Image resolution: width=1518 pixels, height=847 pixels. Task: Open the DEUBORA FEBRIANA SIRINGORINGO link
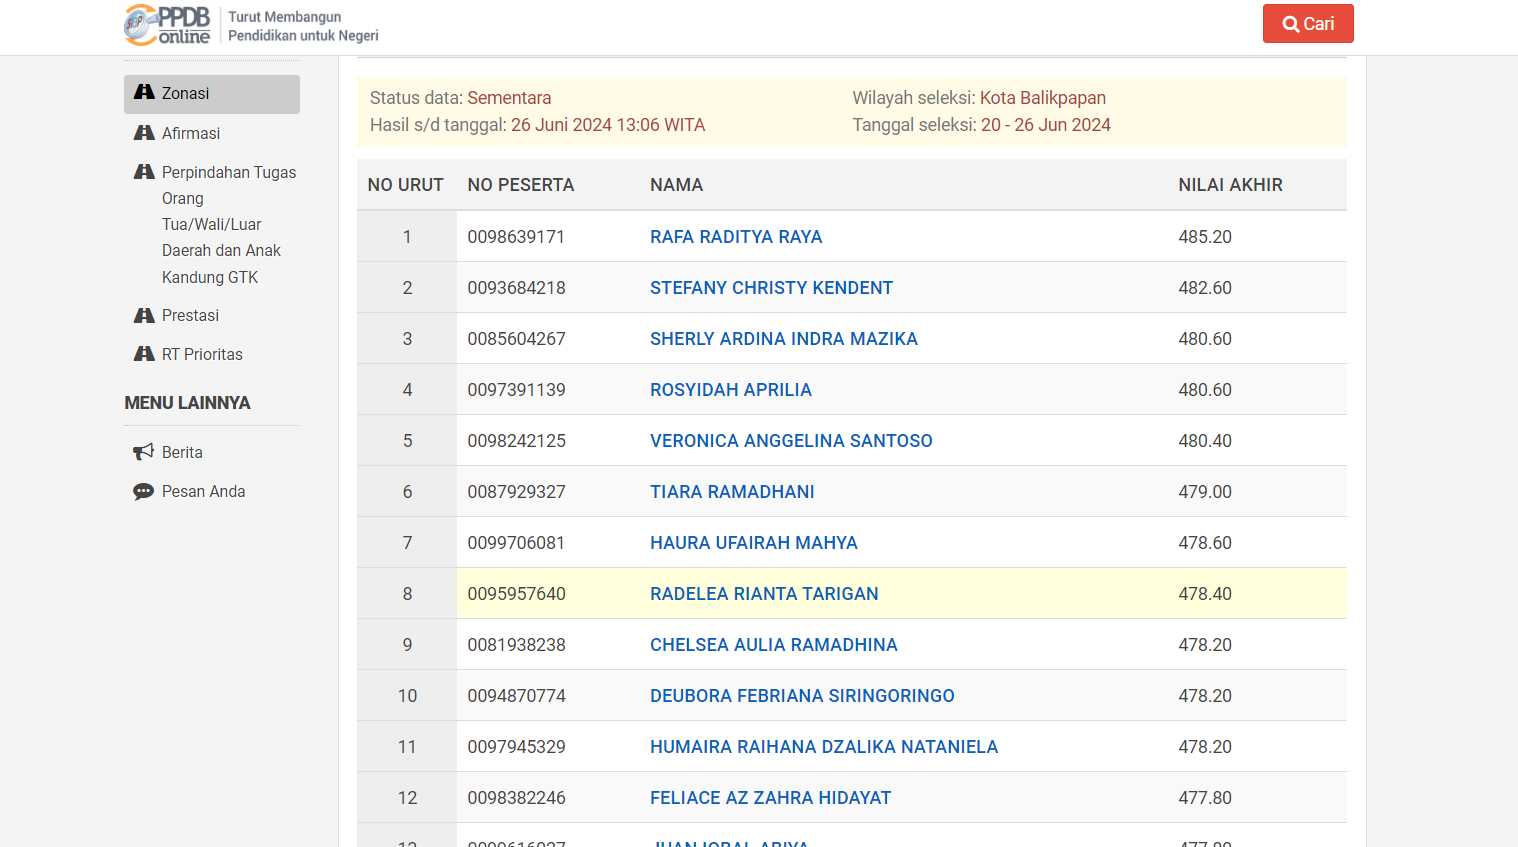(802, 696)
